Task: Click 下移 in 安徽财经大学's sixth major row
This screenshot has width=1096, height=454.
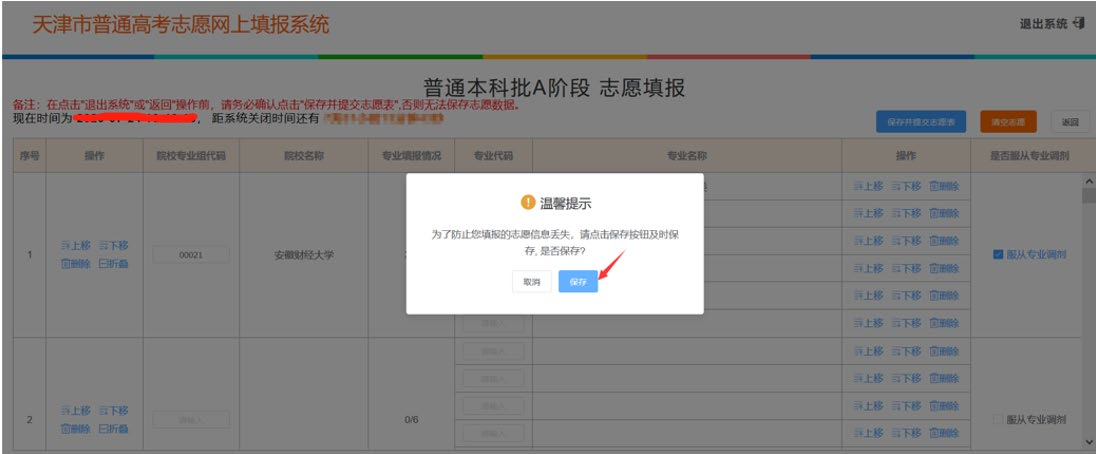Action: tap(907, 323)
